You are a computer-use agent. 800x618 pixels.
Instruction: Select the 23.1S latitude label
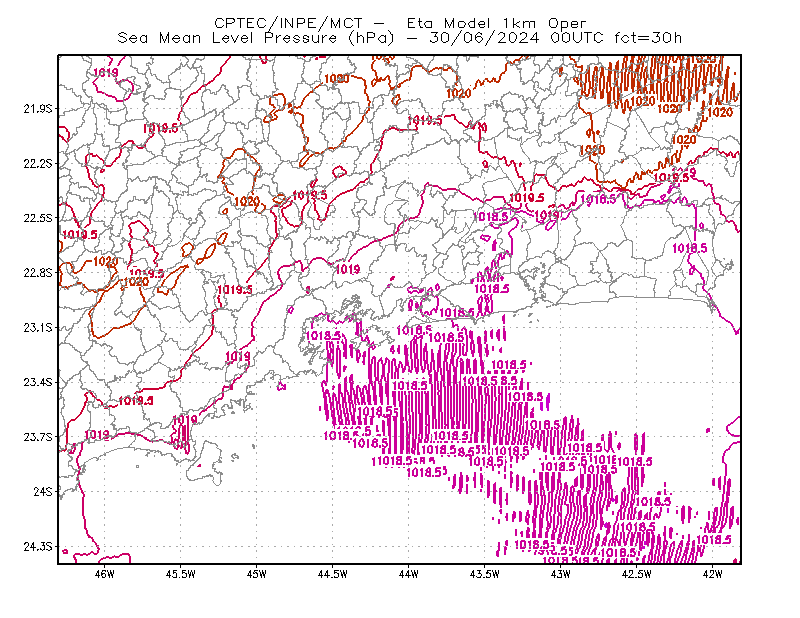[x=38, y=327]
